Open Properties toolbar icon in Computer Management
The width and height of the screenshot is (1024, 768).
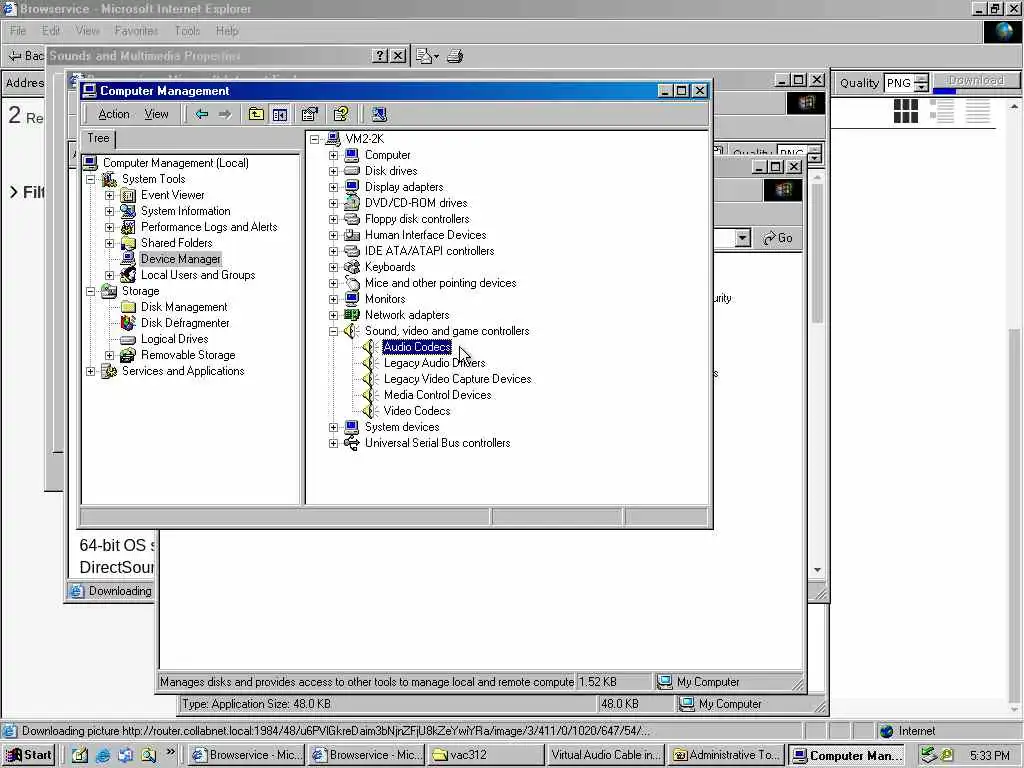coord(310,114)
